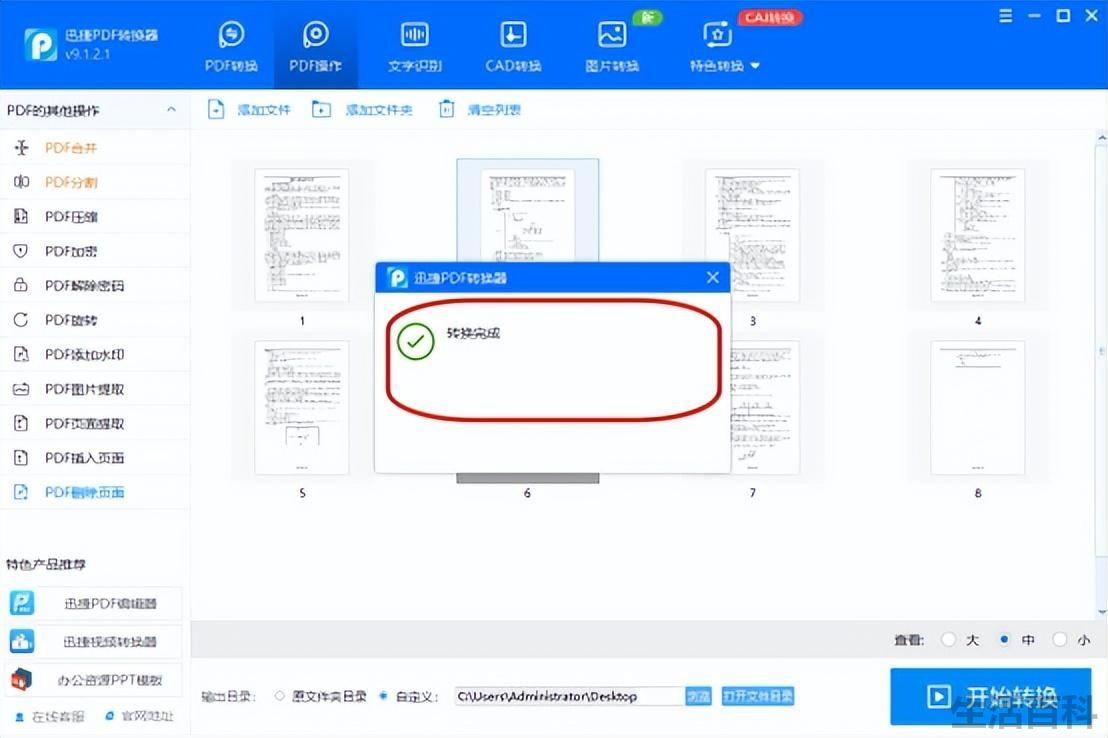The height and width of the screenshot is (738, 1108).
Task: Open the 文字识别 section
Action: pyautogui.click(x=415, y=47)
